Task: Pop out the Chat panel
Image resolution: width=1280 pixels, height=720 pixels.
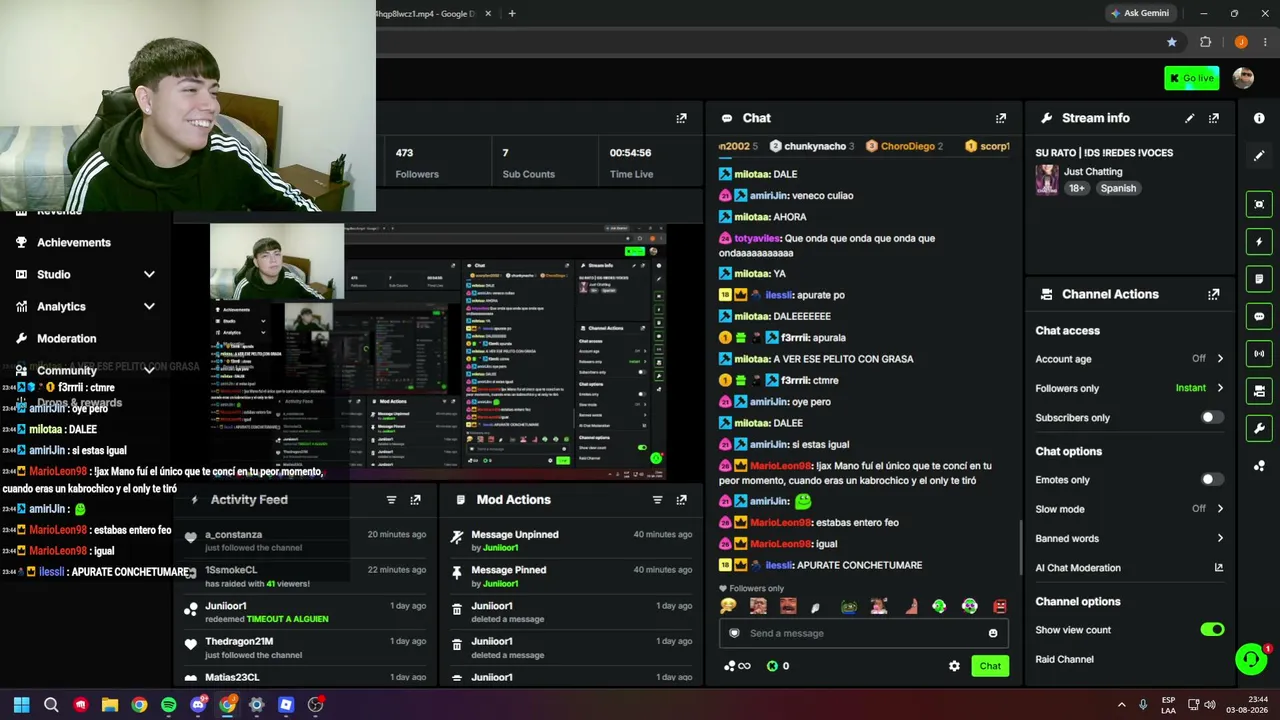Action: coord(1001,118)
